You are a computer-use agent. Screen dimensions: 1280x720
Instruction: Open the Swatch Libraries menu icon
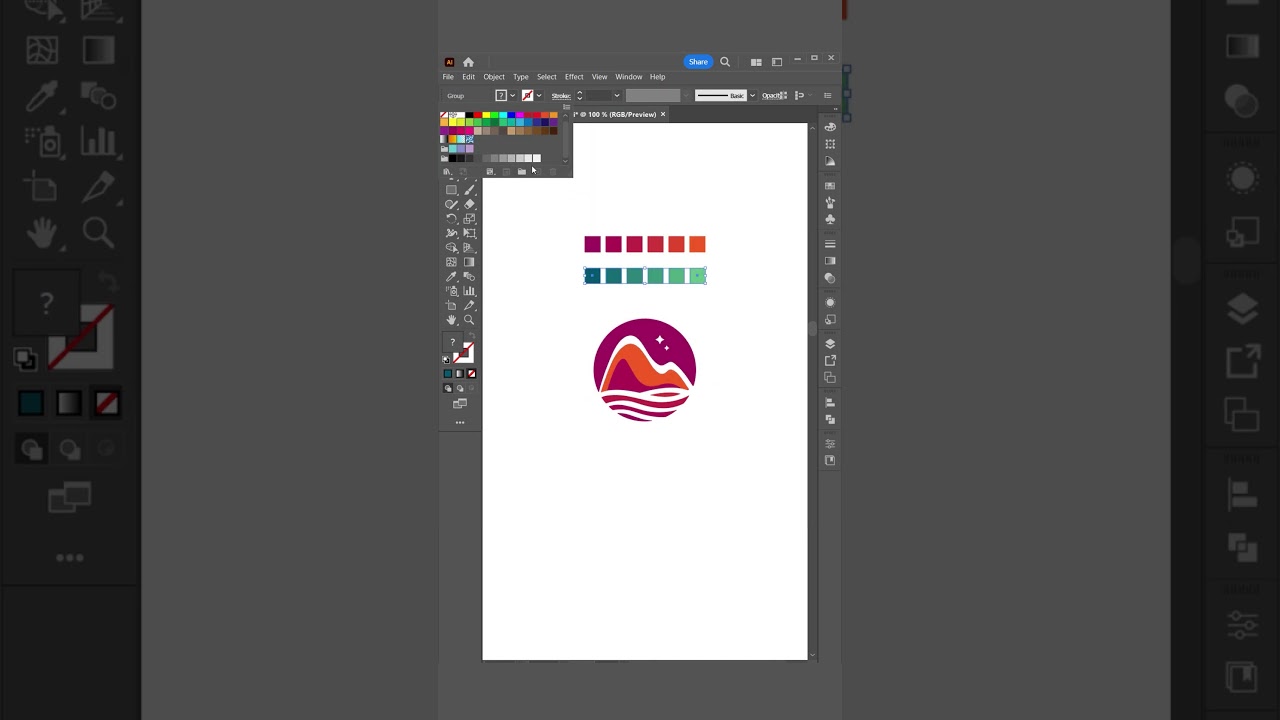click(447, 171)
